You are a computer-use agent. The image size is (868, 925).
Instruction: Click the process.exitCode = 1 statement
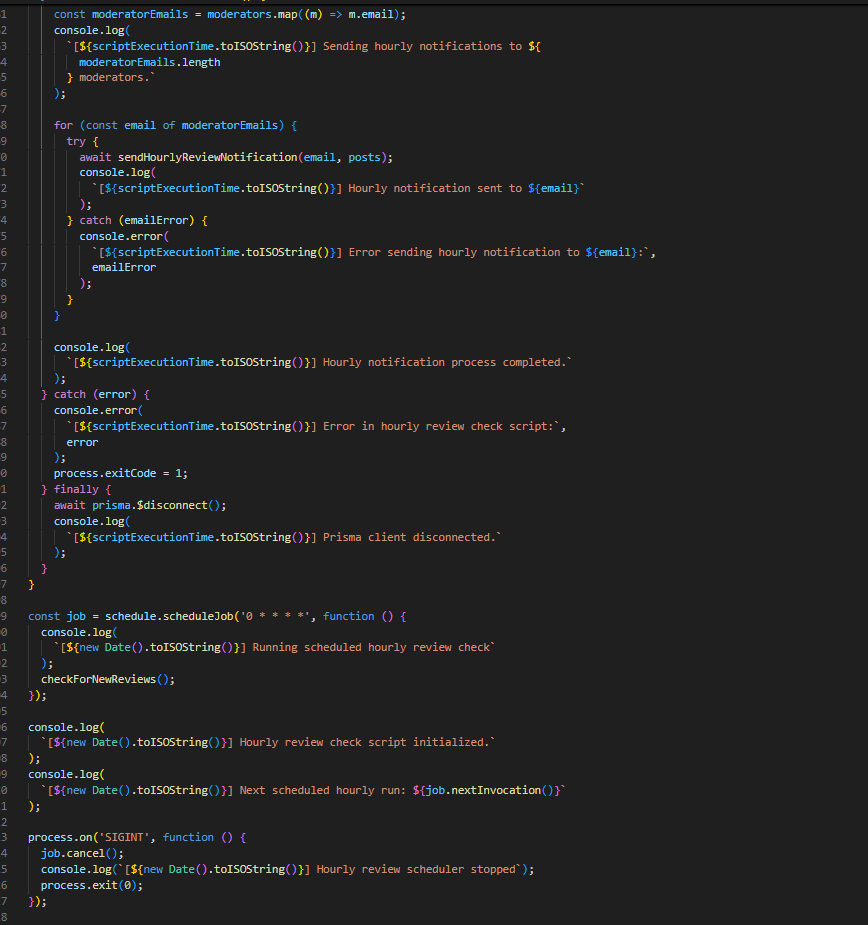[x=120, y=473]
